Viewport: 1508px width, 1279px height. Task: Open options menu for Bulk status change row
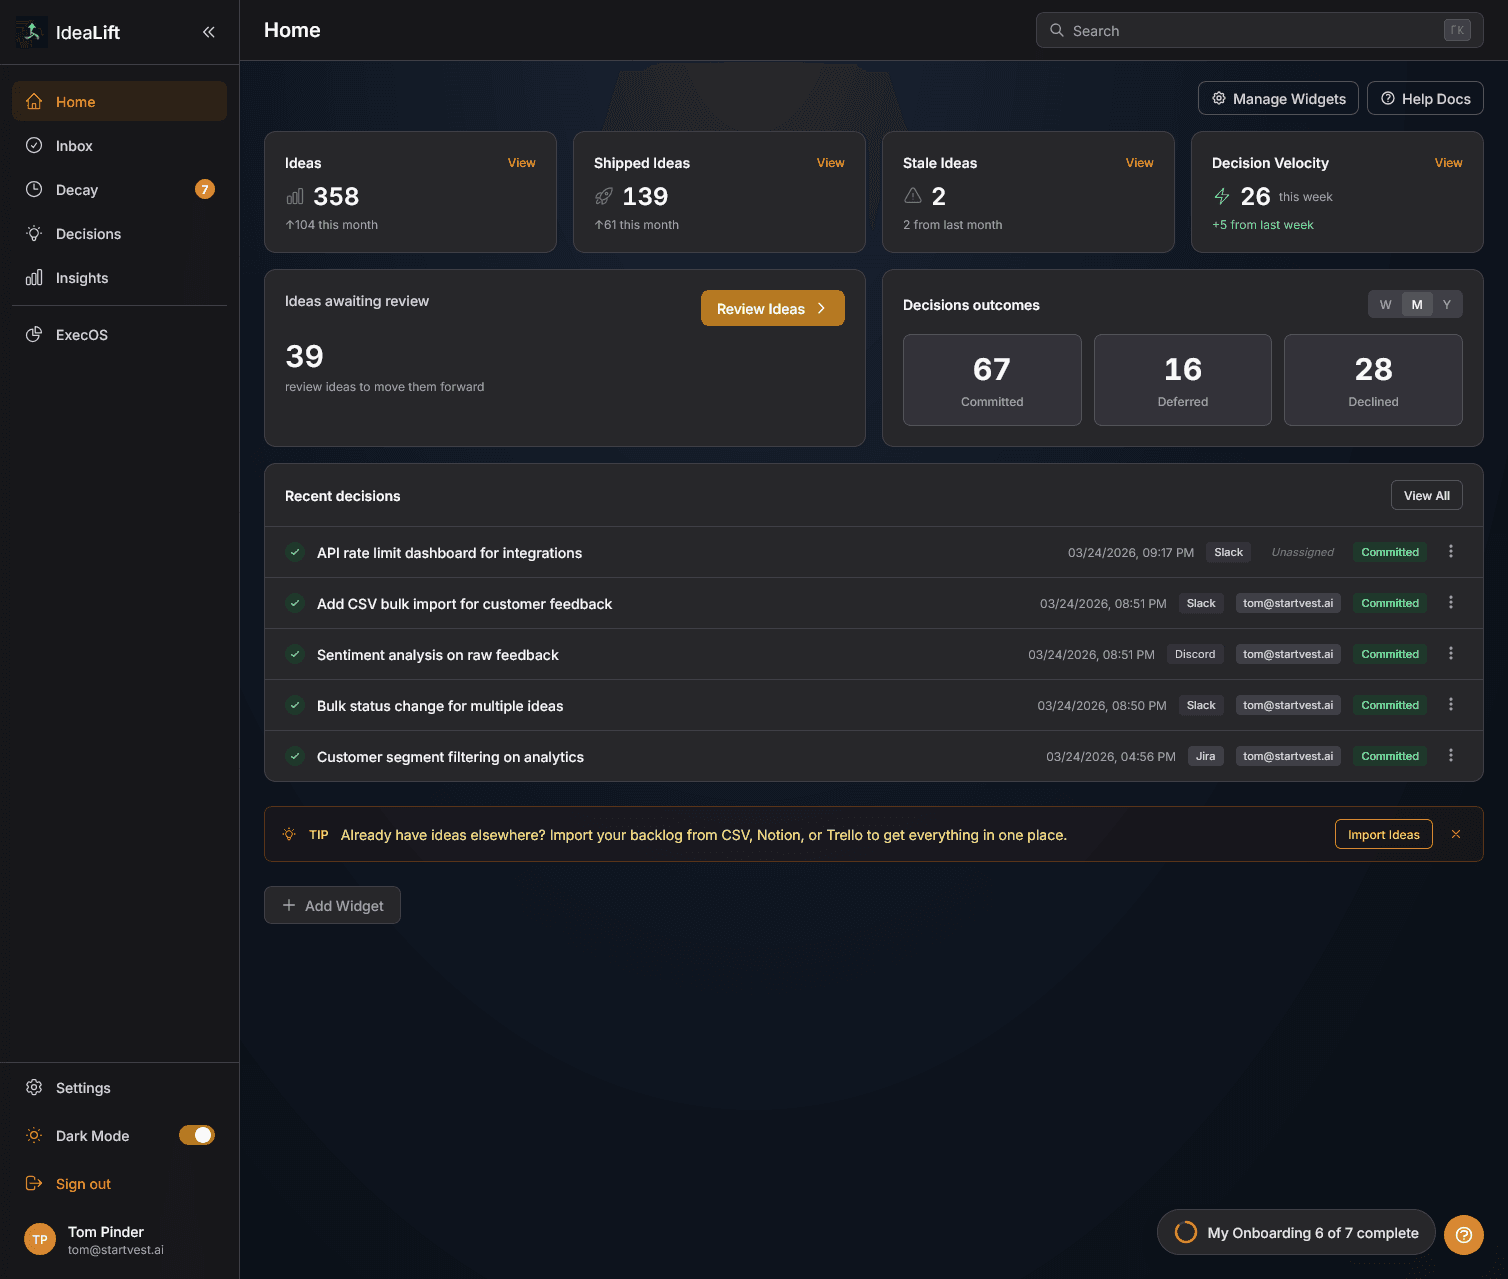pyautogui.click(x=1451, y=704)
